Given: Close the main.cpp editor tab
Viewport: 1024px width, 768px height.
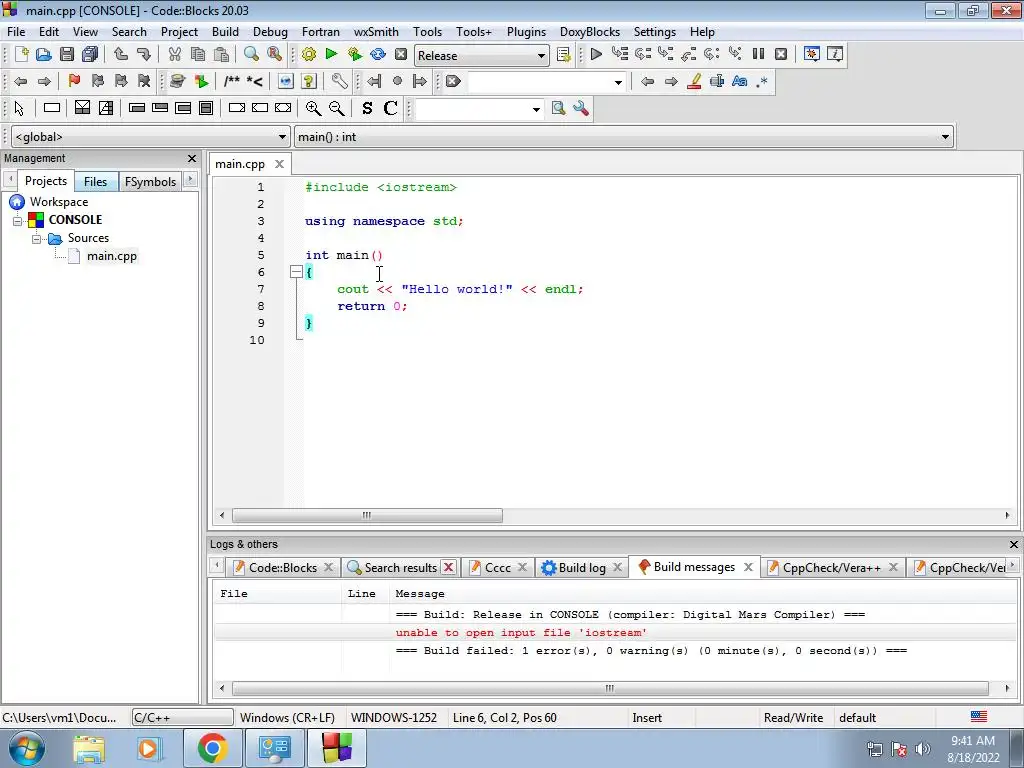Looking at the screenshot, I should [279, 164].
